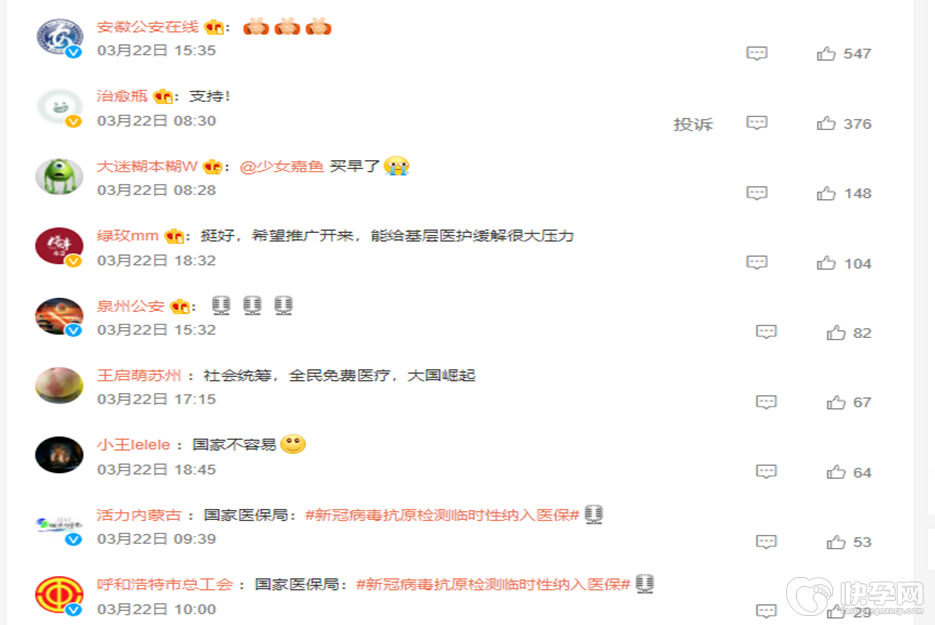Reply to 治愈瓶's comment via speech-bubble icon
This screenshot has height=625, width=935.
pyautogui.click(x=757, y=123)
